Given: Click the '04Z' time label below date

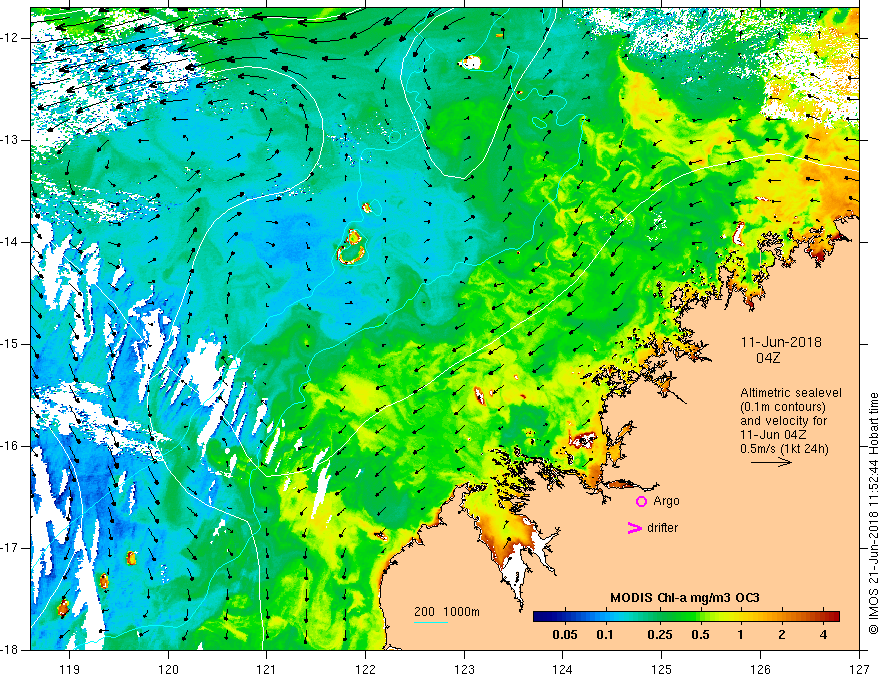Looking at the screenshot, I should click(768, 358).
